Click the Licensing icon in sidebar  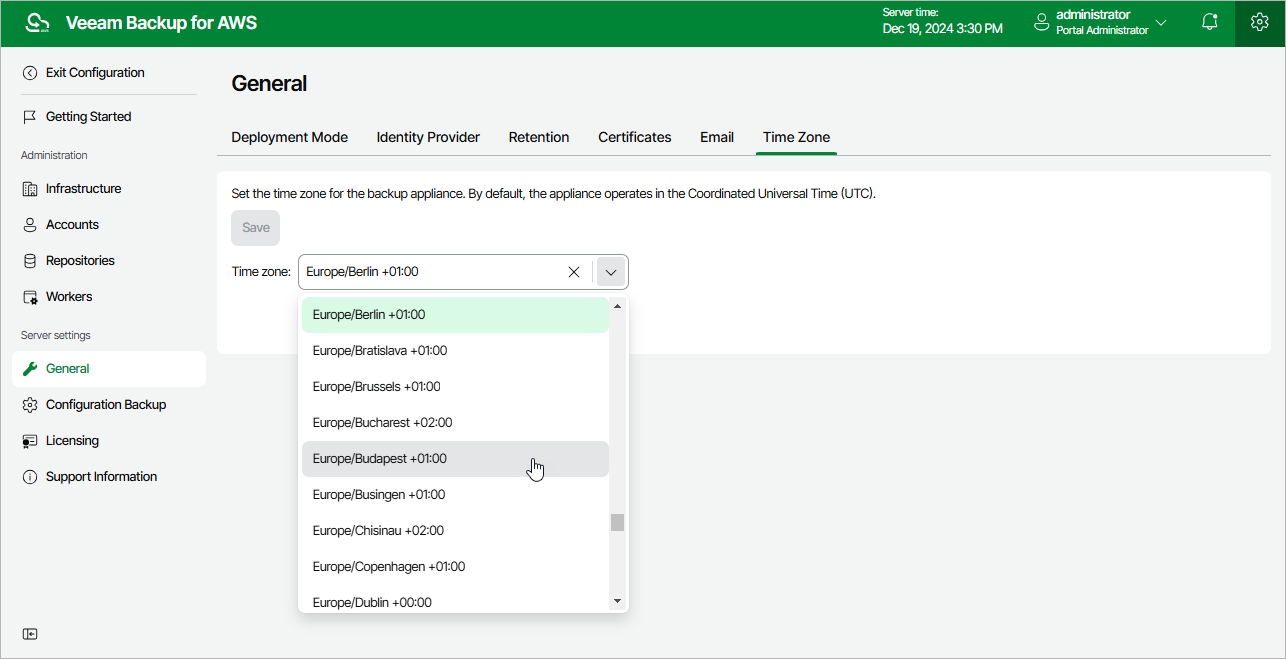[x=30, y=441]
